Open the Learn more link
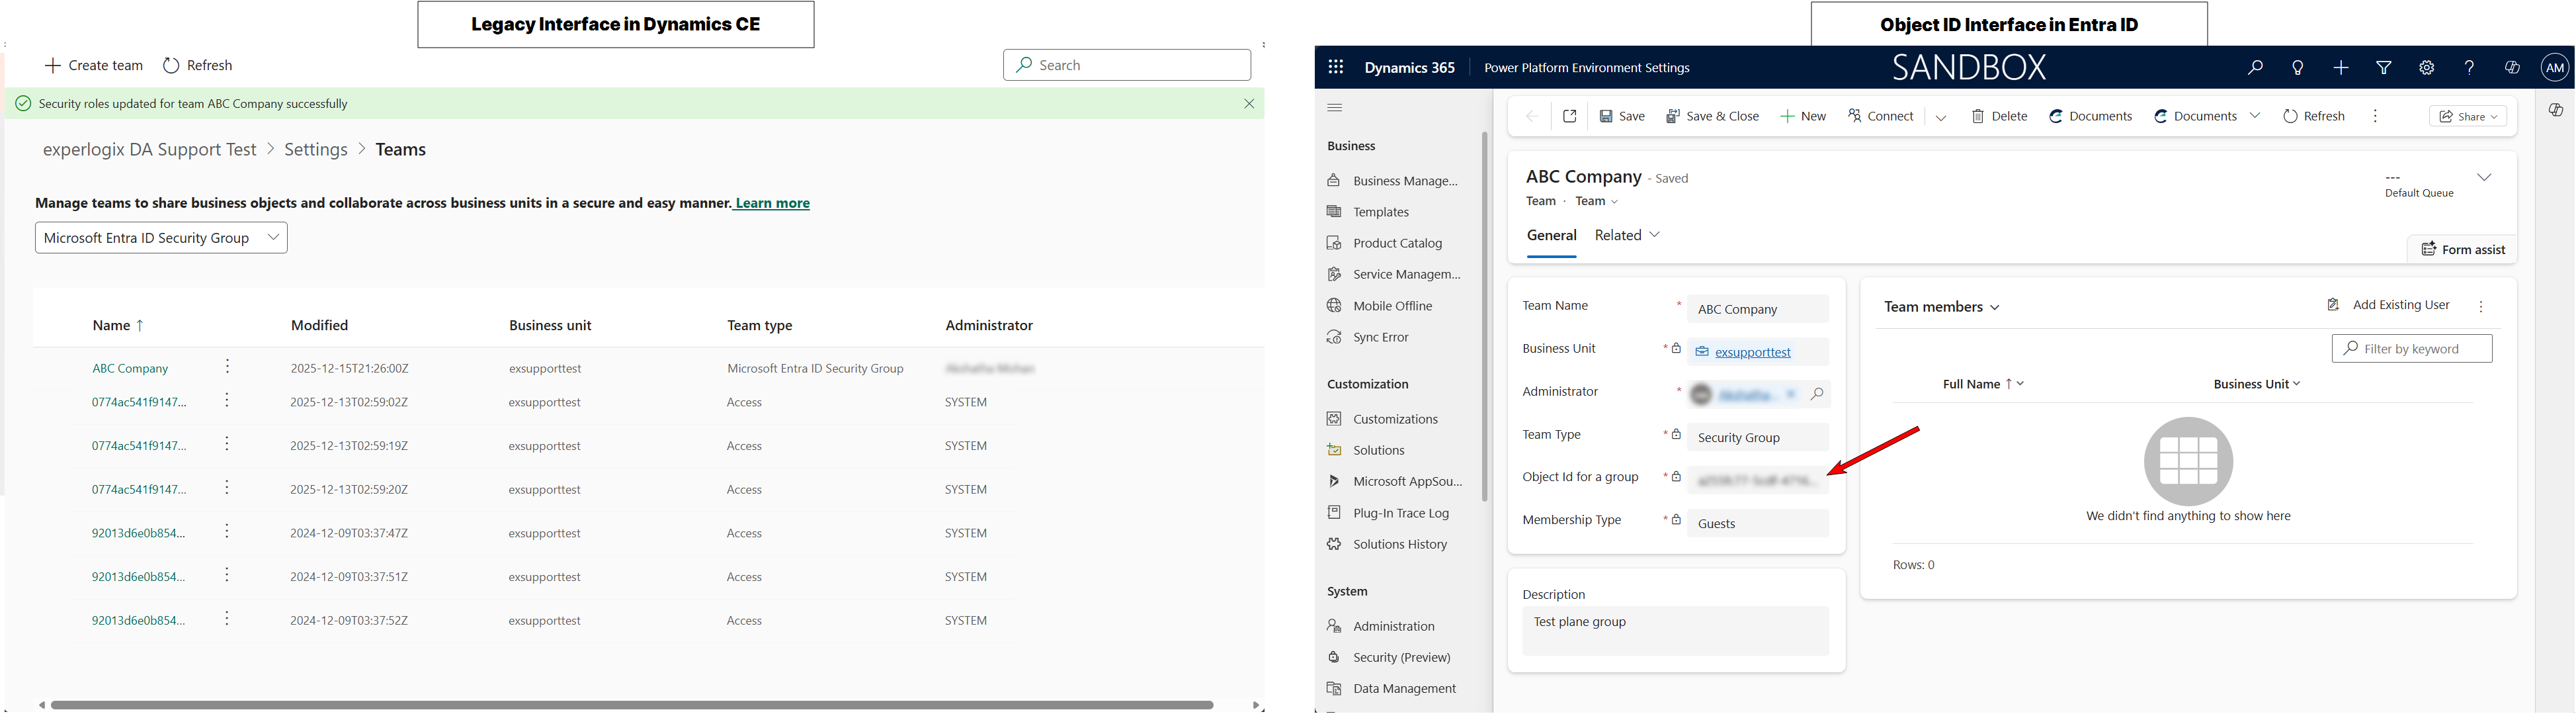The width and height of the screenshot is (2576, 714). click(x=772, y=203)
